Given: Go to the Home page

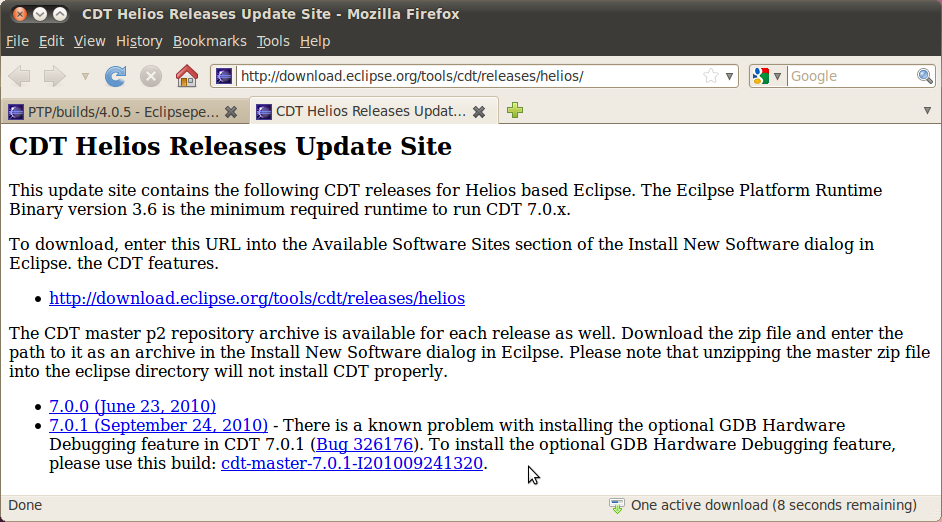Looking at the screenshot, I should (187, 76).
